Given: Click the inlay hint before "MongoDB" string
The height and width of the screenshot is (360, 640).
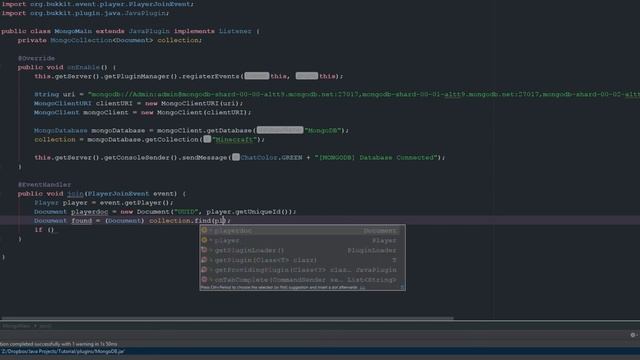Looking at the screenshot, I should (280, 130).
